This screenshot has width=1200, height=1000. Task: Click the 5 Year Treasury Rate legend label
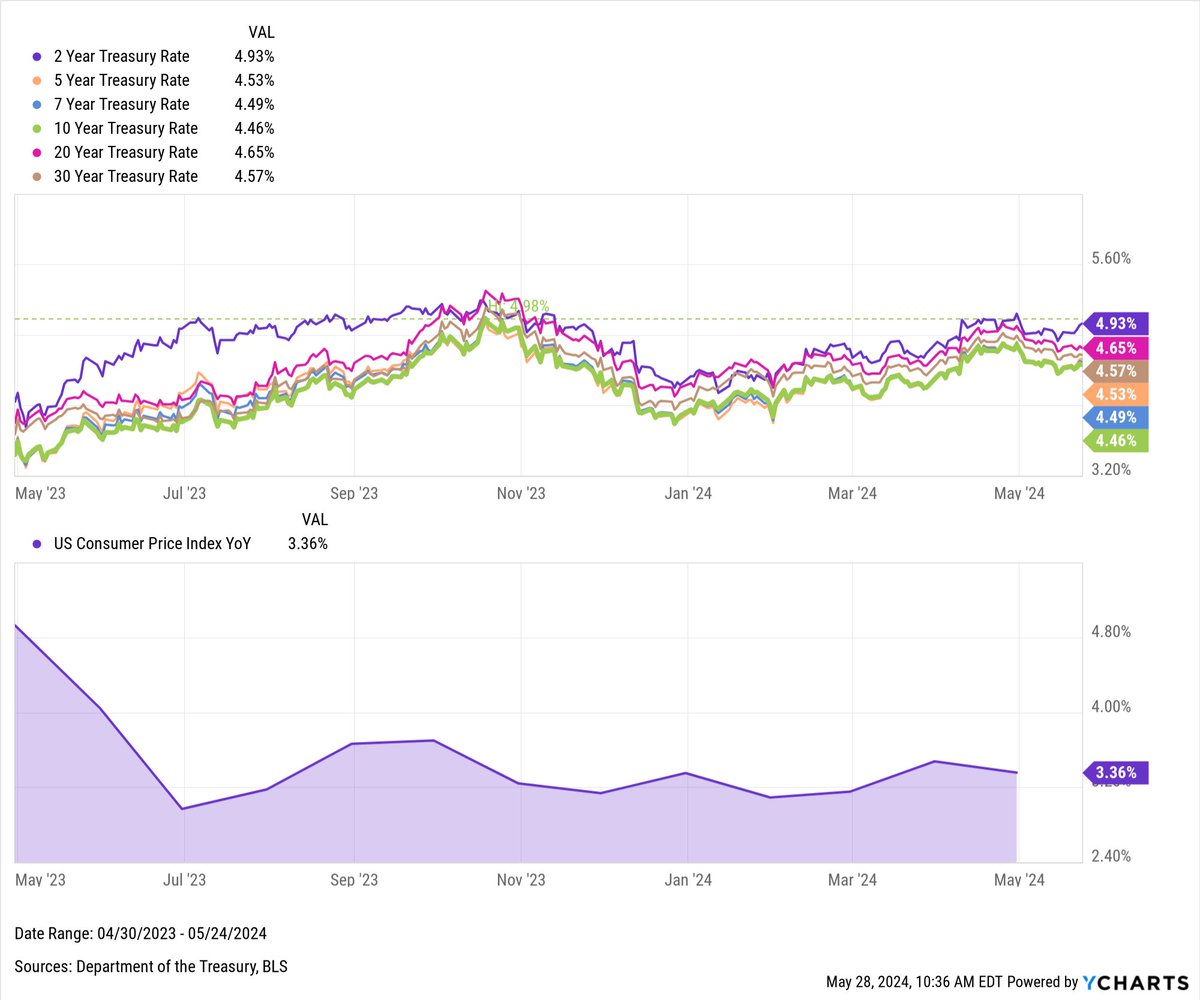[121, 80]
